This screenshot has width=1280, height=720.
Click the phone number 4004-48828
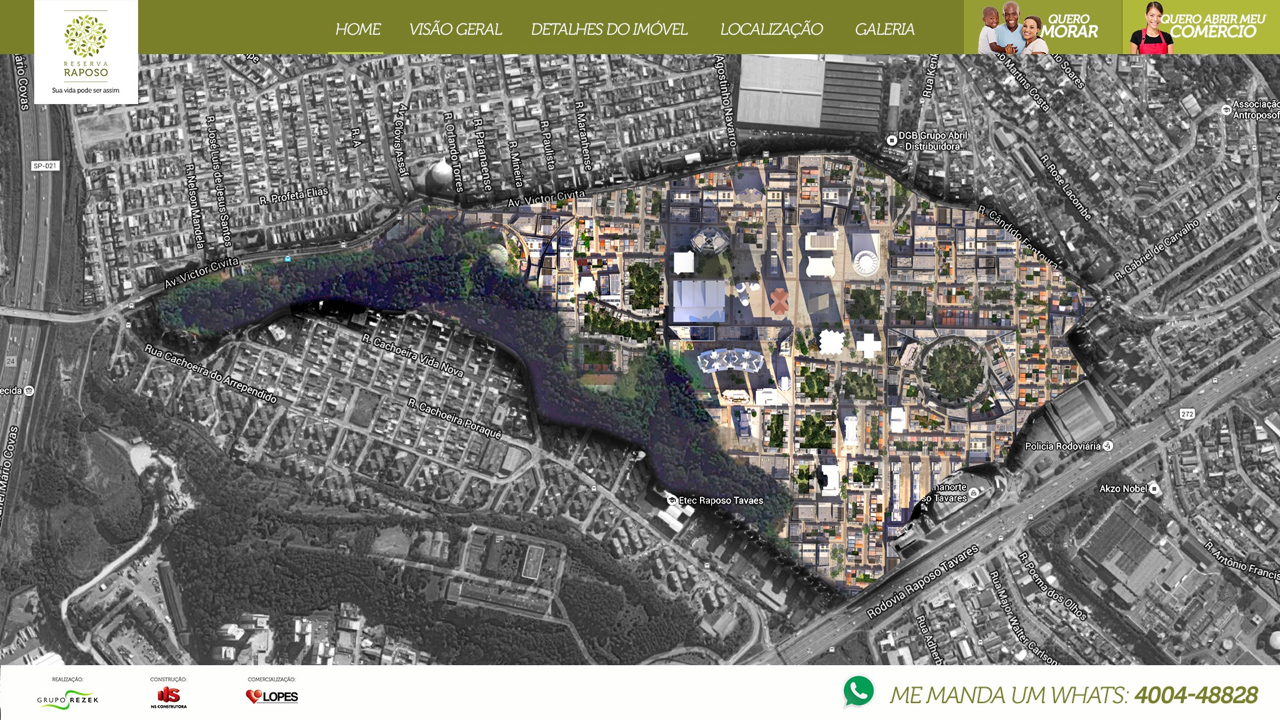tap(1196, 695)
